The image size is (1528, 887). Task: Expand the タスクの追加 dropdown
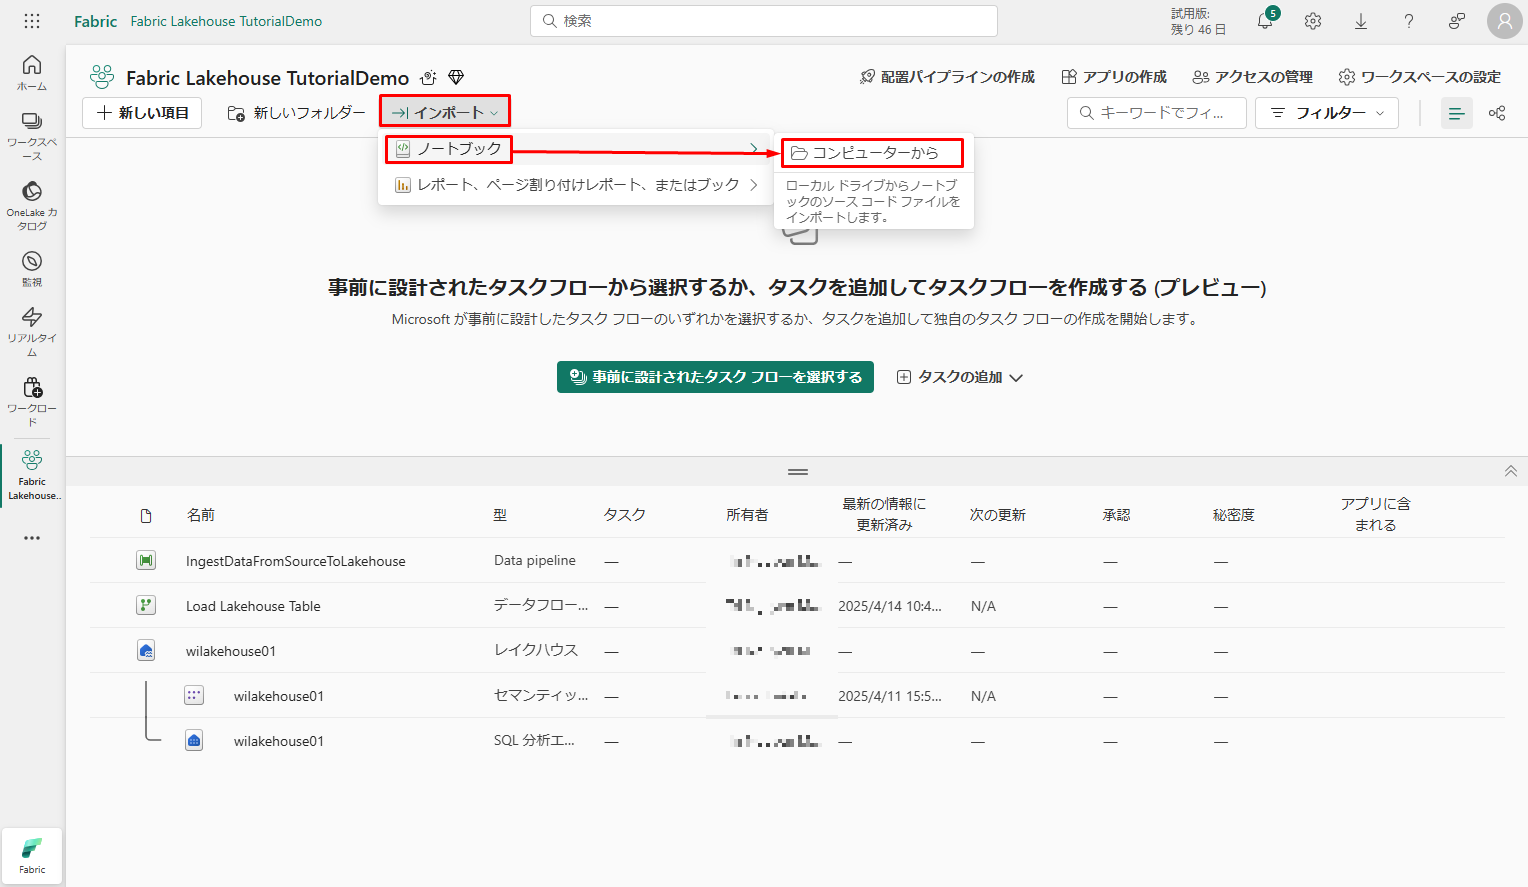(960, 377)
